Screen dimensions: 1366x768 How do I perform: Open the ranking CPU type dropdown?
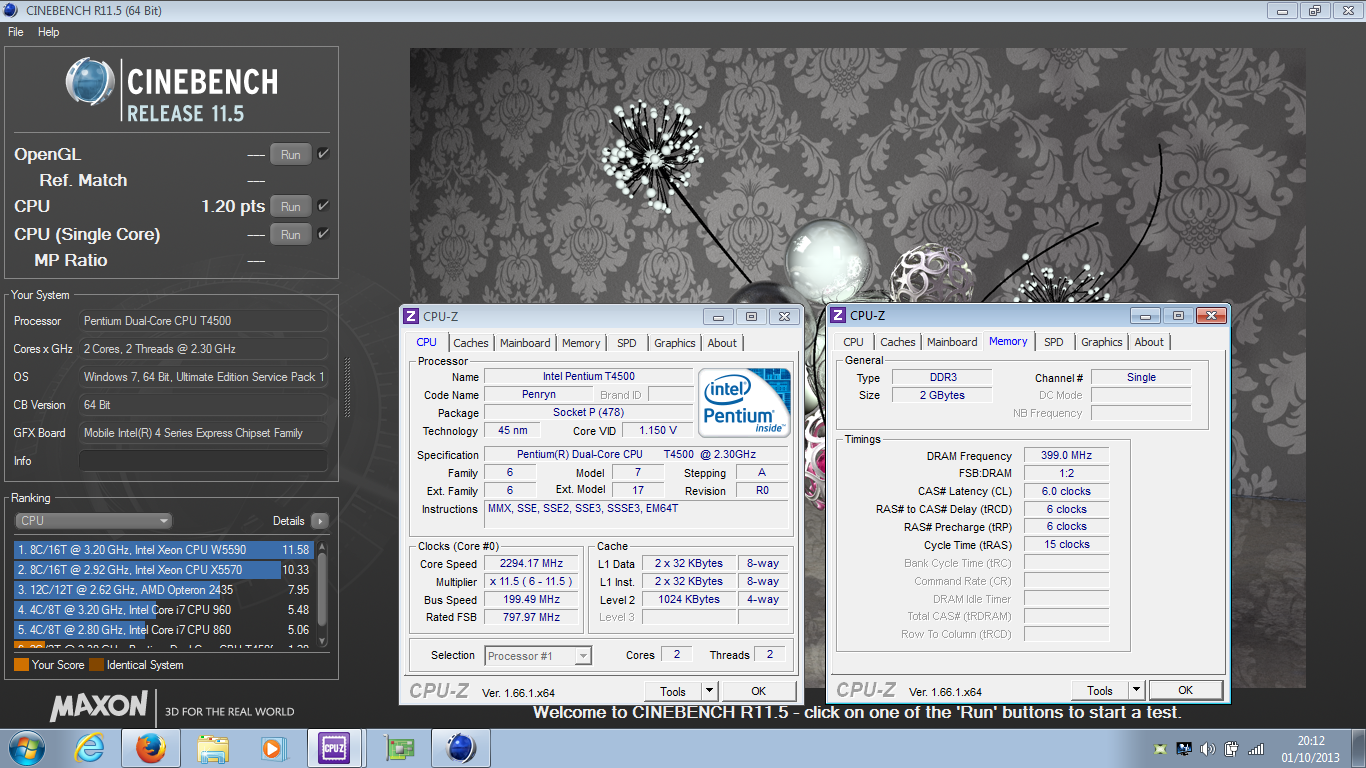point(94,521)
